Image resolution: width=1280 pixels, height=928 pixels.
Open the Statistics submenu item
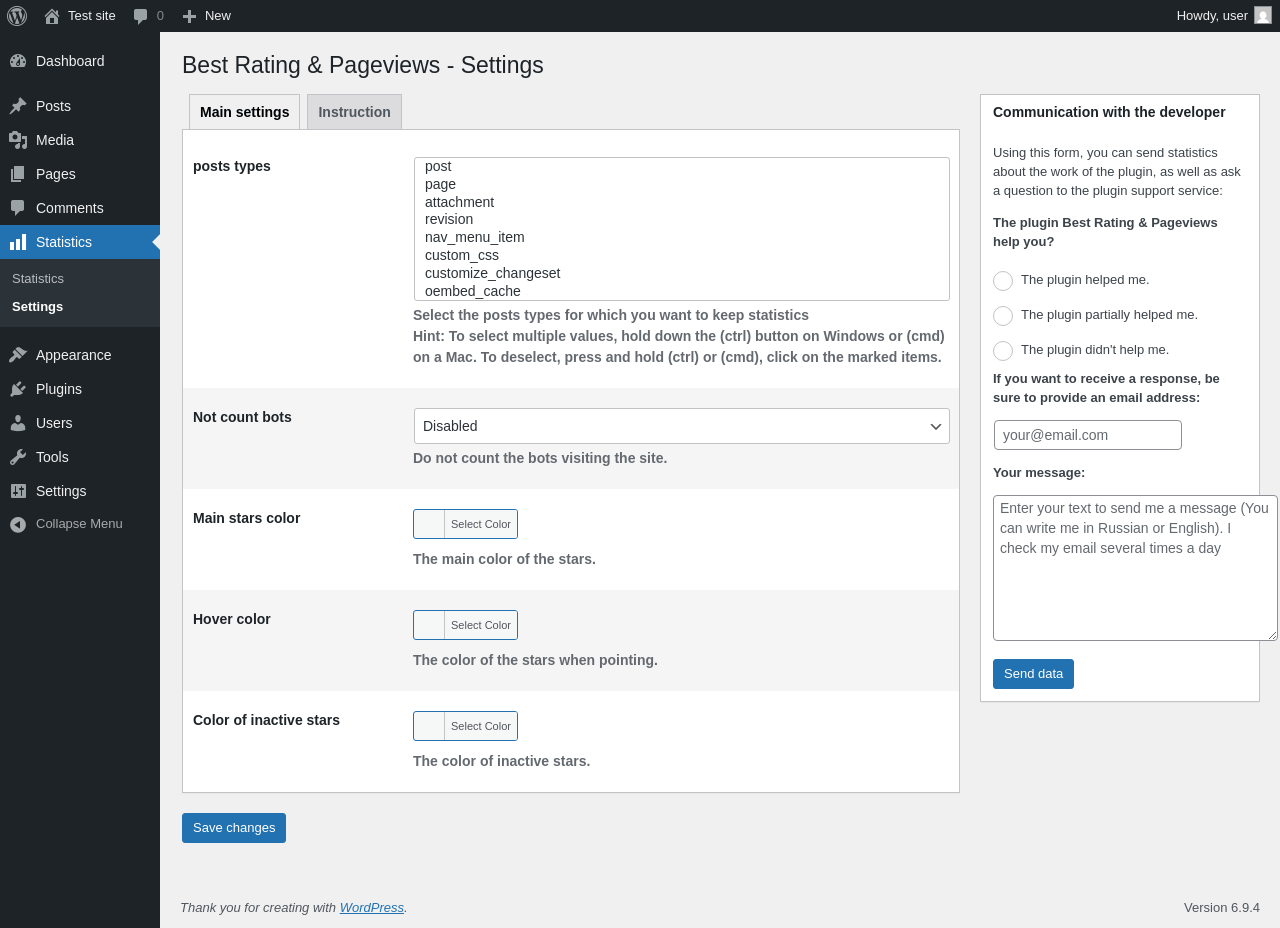(x=38, y=278)
